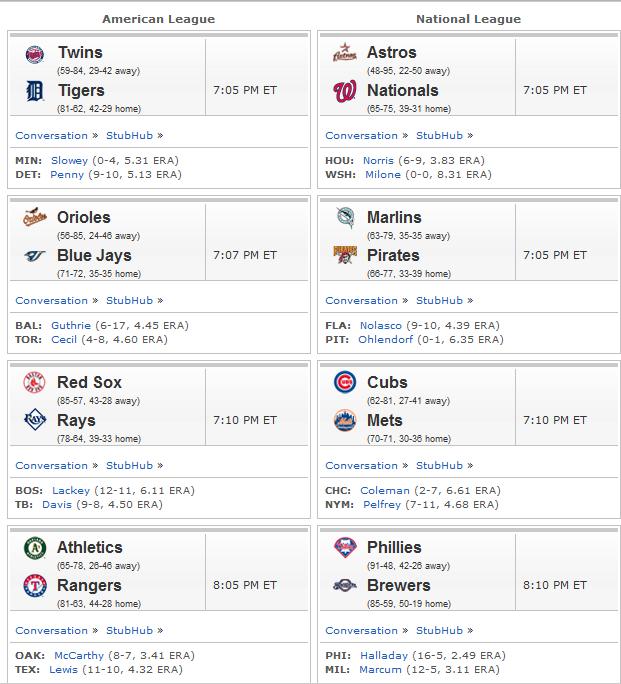Click the Texas Rangers logo
The height and width of the screenshot is (684, 621).
tap(35, 585)
